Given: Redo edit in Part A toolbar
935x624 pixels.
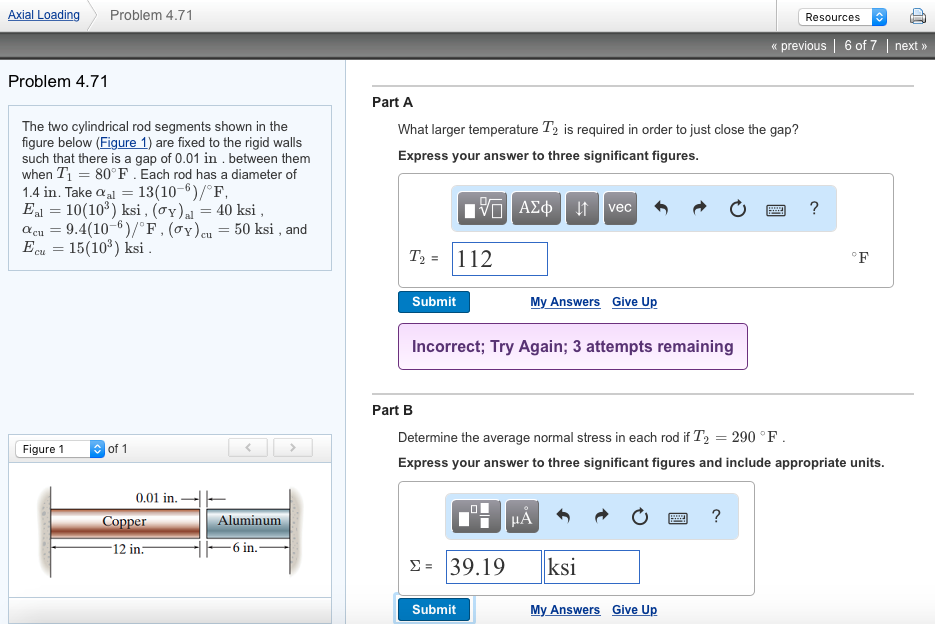Looking at the screenshot, I should (699, 208).
